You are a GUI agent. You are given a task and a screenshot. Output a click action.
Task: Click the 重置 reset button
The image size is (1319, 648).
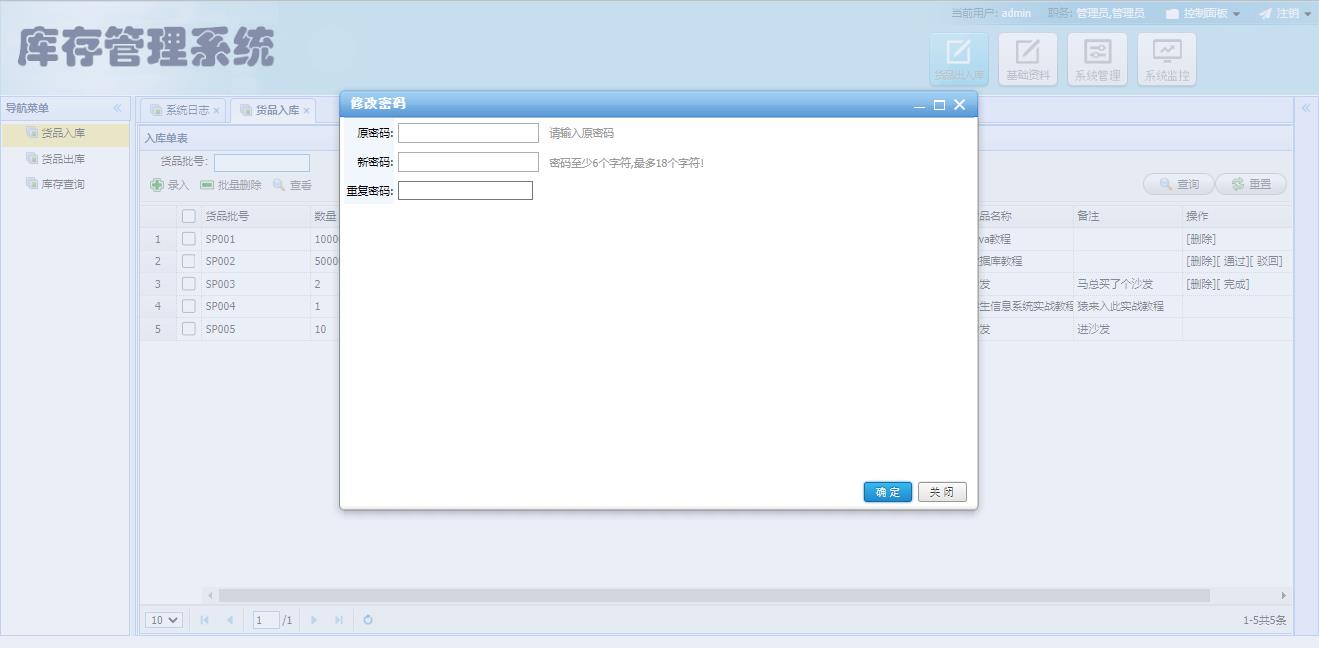[1251, 184]
